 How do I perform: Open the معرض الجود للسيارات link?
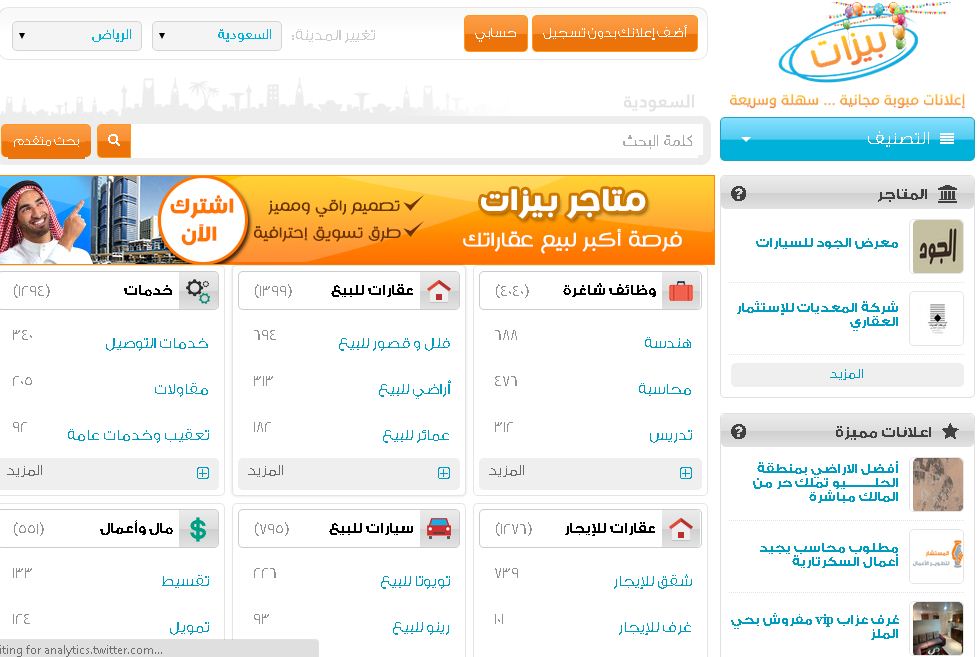click(x=827, y=243)
